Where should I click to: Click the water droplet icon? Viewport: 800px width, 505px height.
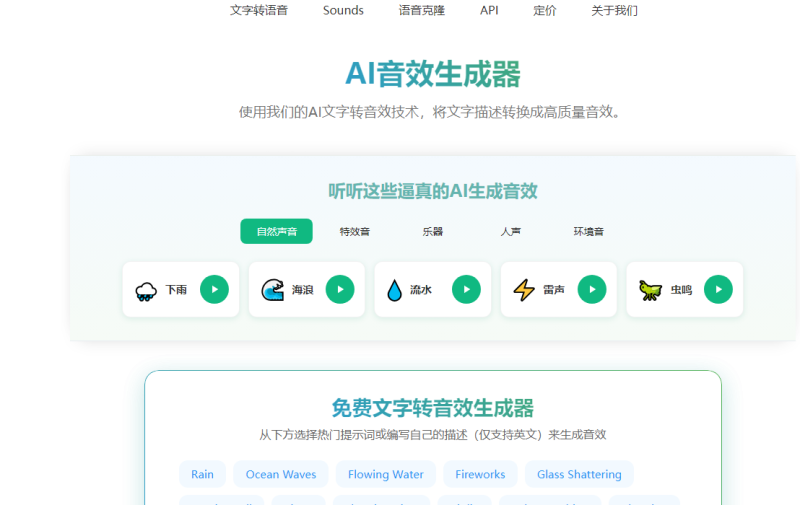[x=394, y=291]
